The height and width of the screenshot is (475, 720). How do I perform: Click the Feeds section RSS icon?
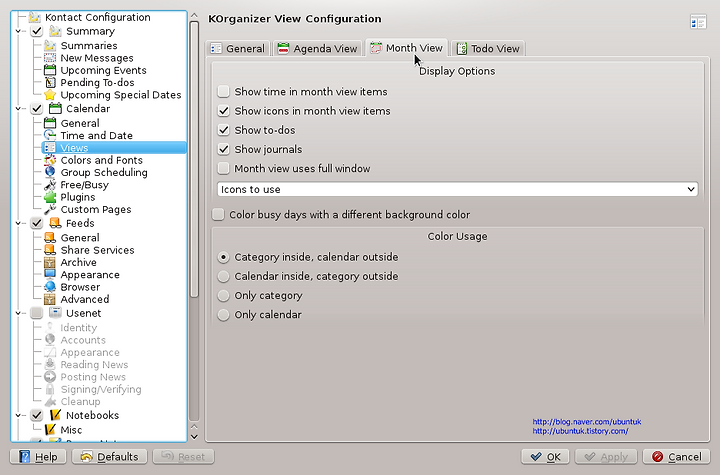click(55, 223)
